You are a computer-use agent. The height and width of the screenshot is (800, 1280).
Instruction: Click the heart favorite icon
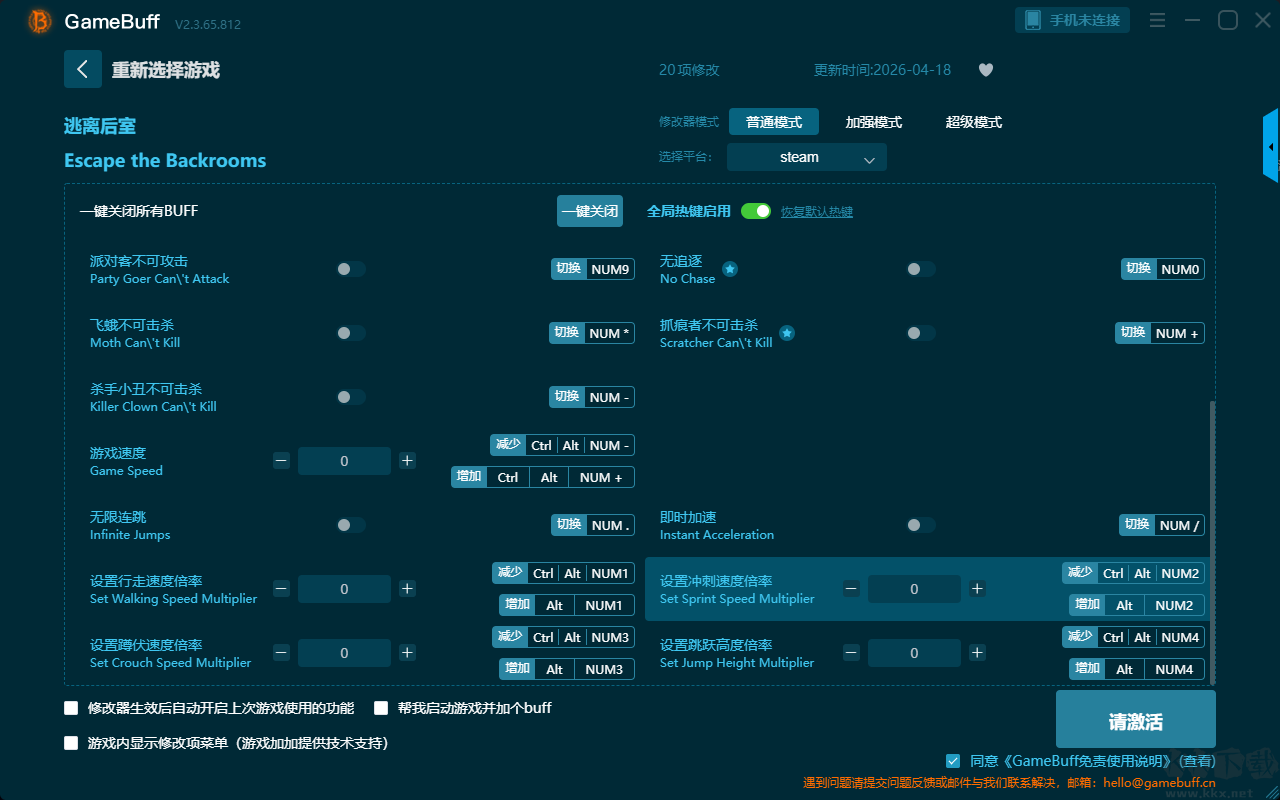[x=985, y=70]
